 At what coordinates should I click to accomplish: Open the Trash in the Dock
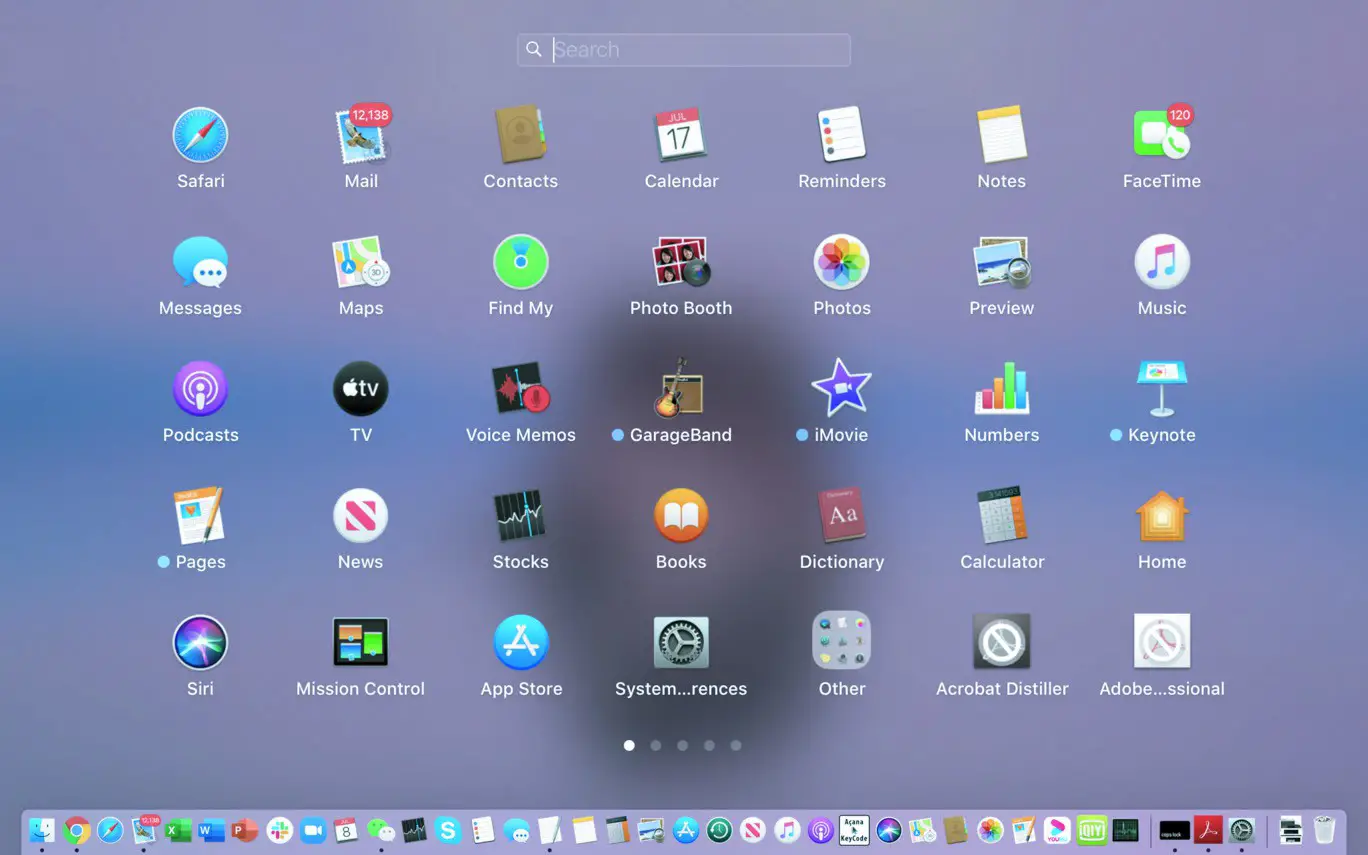1325,830
